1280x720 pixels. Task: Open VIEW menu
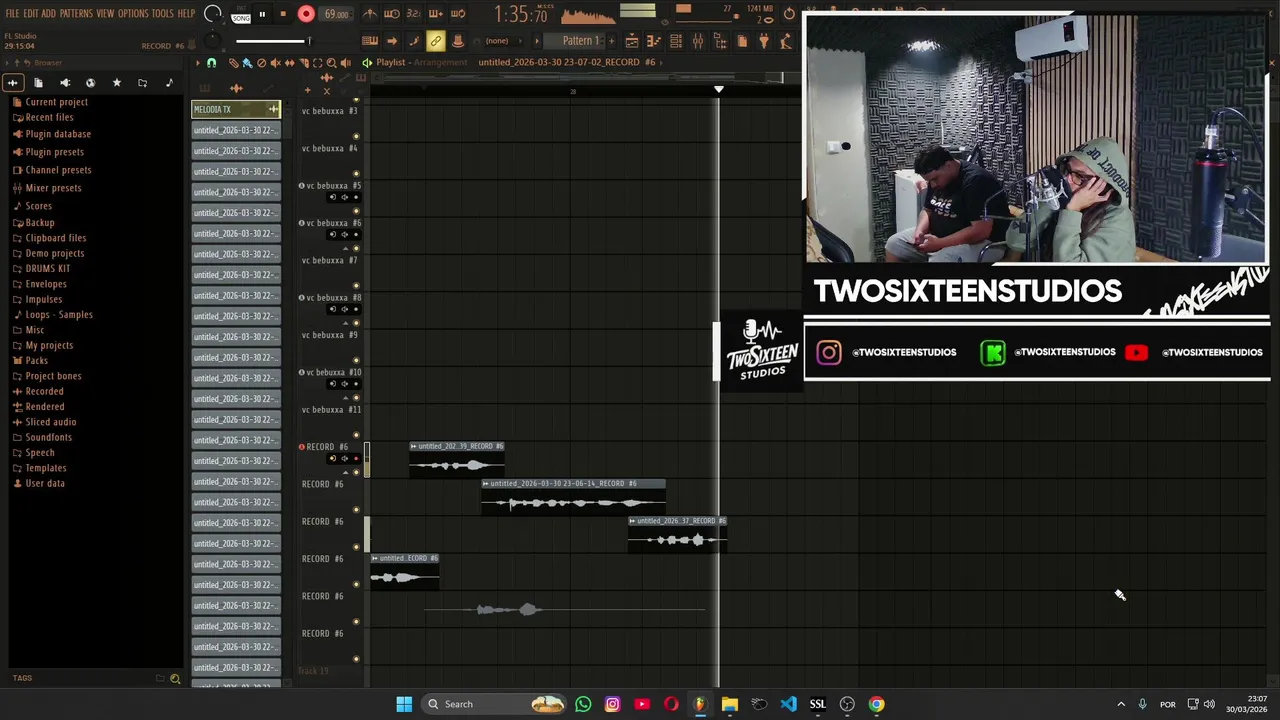(x=105, y=13)
